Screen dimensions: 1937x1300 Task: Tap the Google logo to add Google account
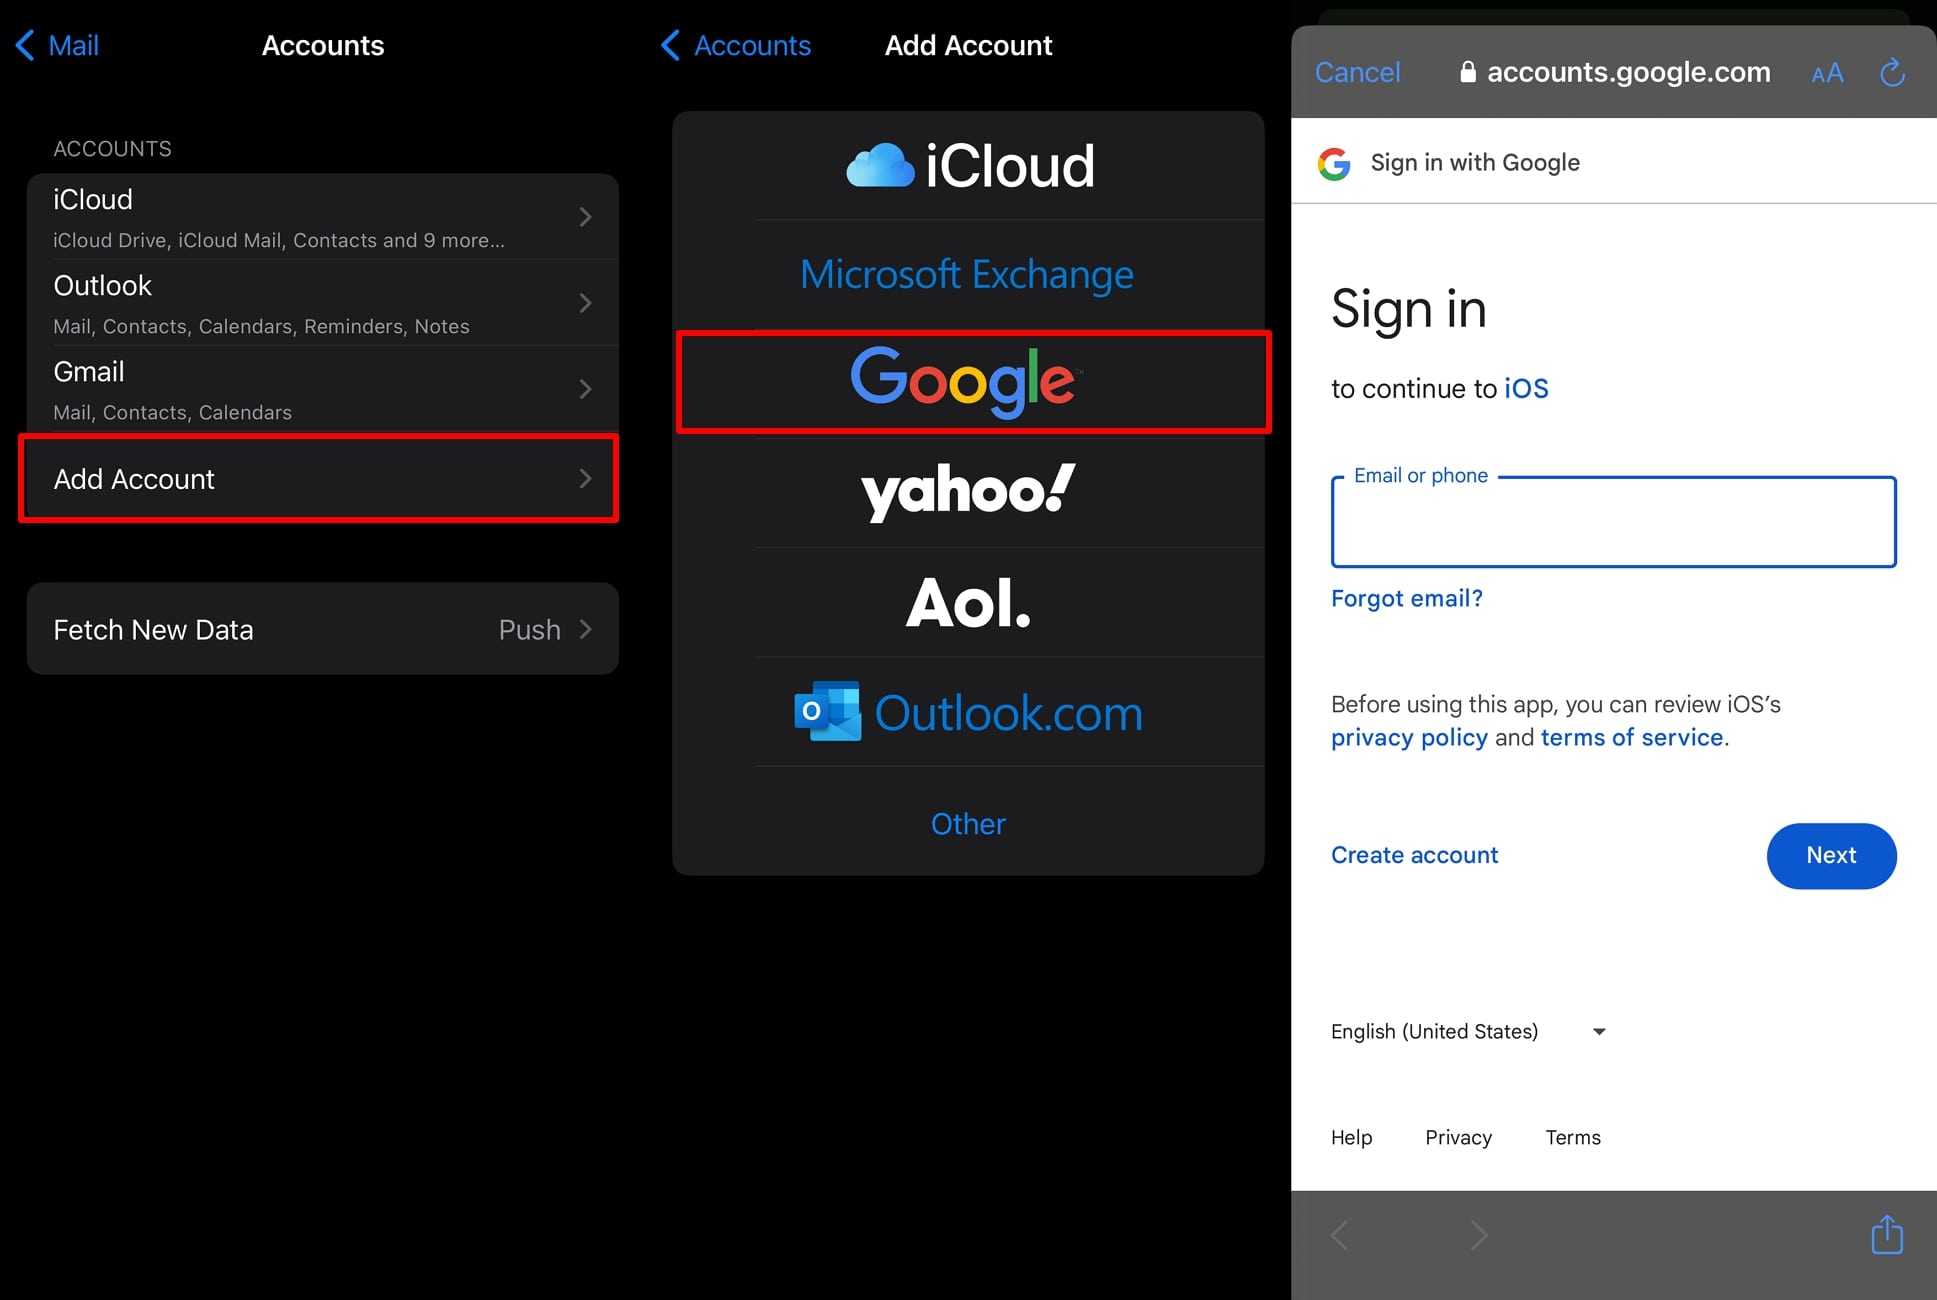pyautogui.click(x=966, y=381)
